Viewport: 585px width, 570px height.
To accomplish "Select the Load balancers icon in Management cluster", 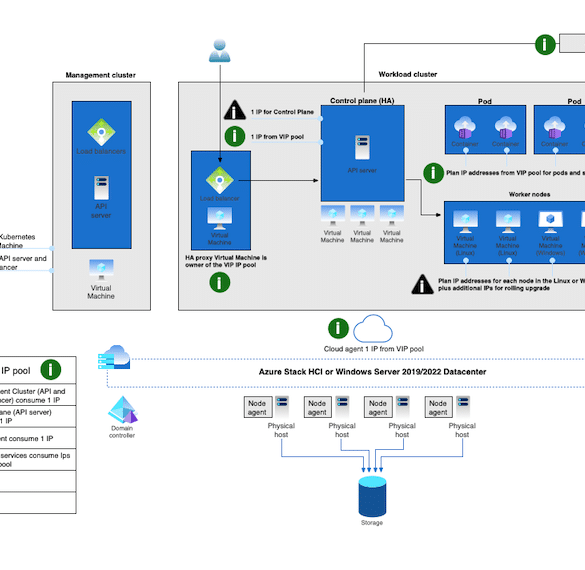I will [x=101, y=132].
